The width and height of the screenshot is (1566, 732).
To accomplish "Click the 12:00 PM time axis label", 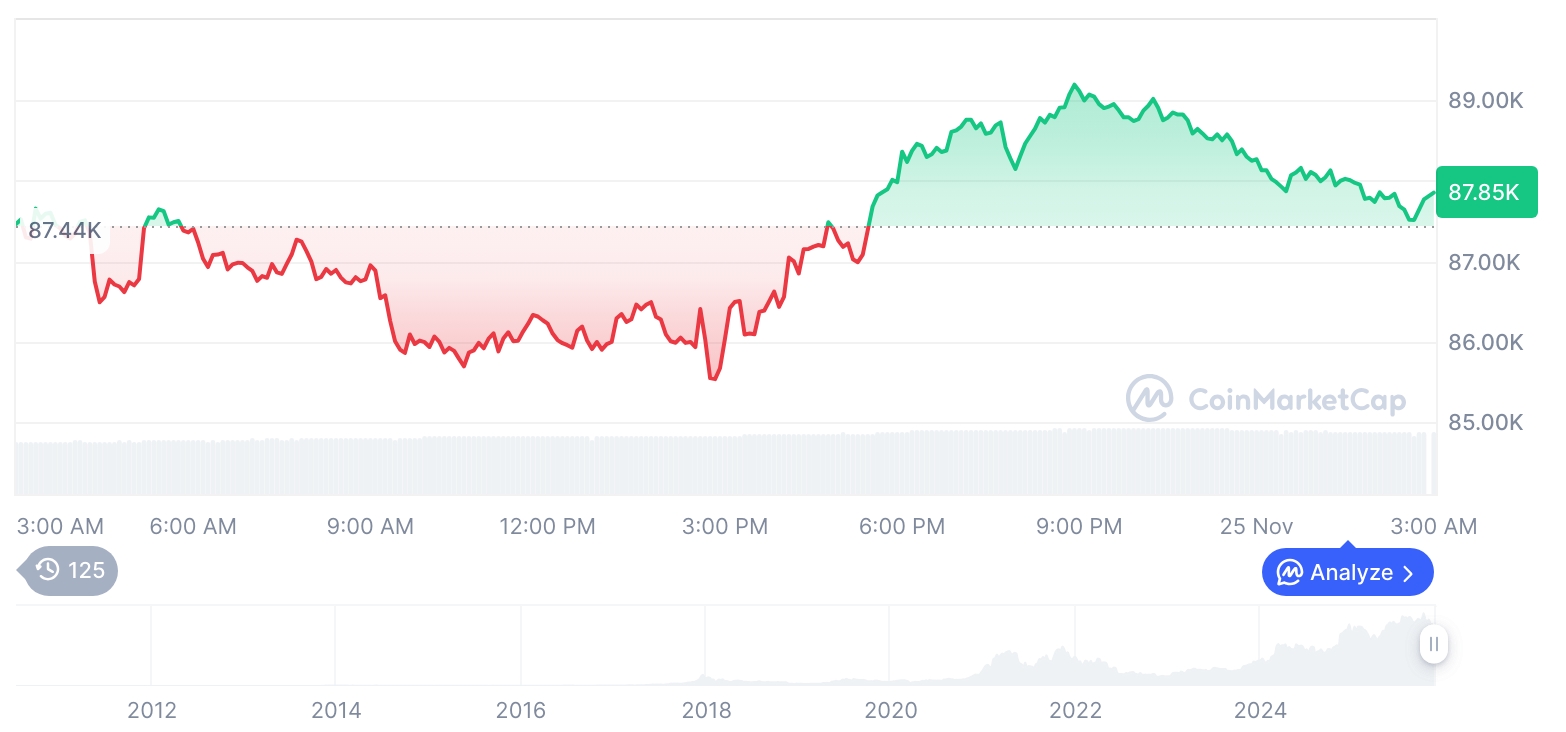I will [x=547, y=526].
